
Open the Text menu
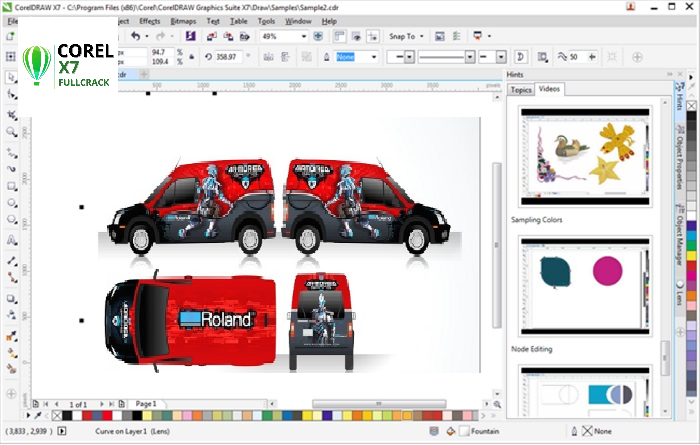point(213,21)
